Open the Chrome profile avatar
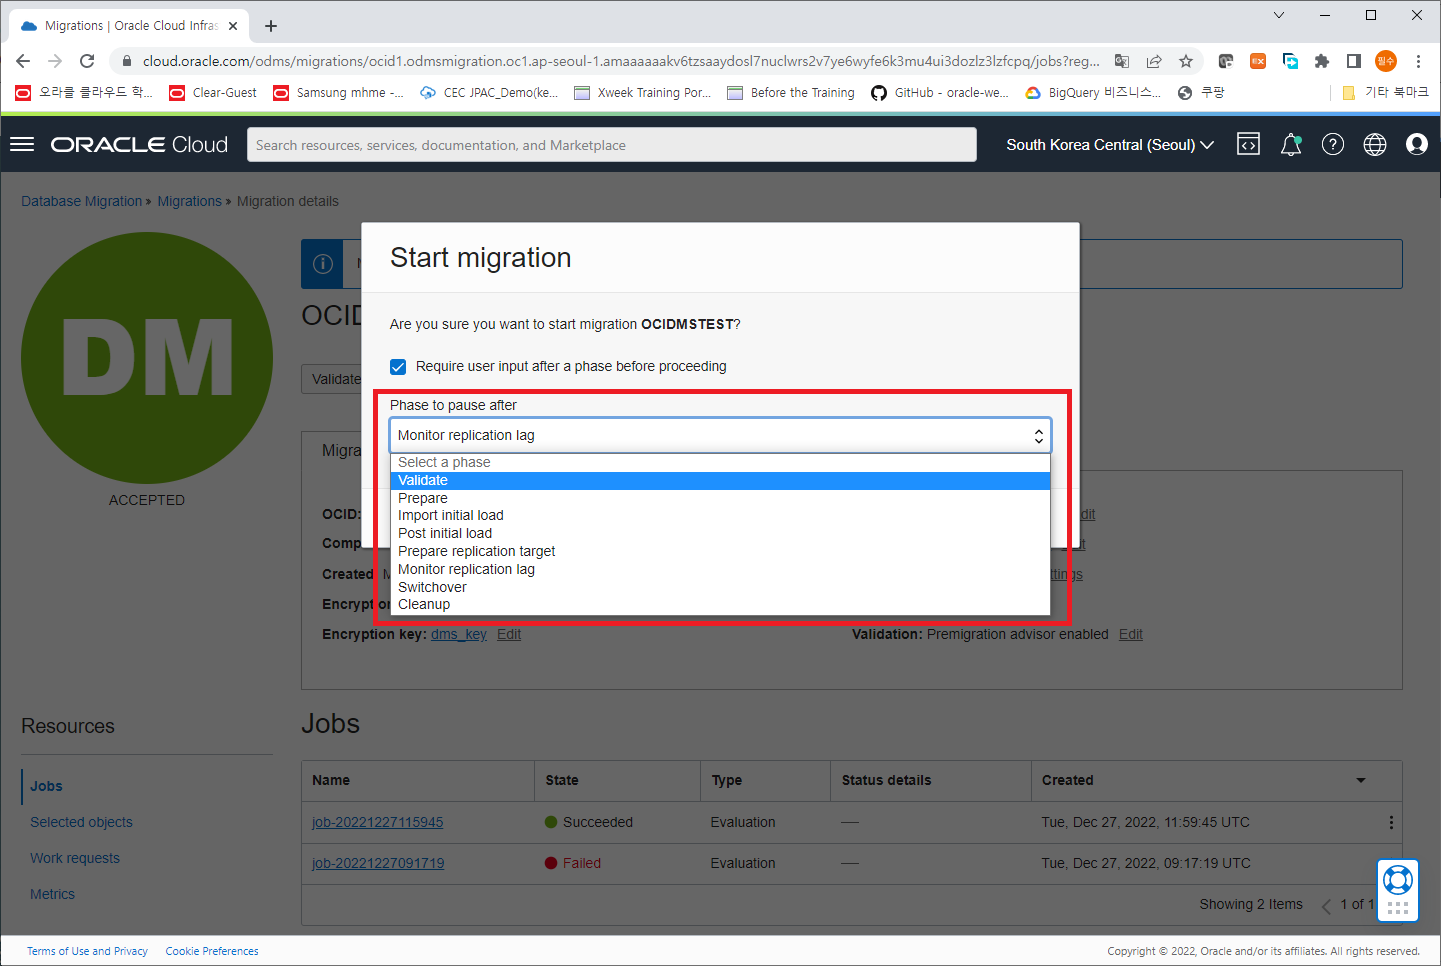Viewport: 1441px width, 966px height. [1386, 61]
